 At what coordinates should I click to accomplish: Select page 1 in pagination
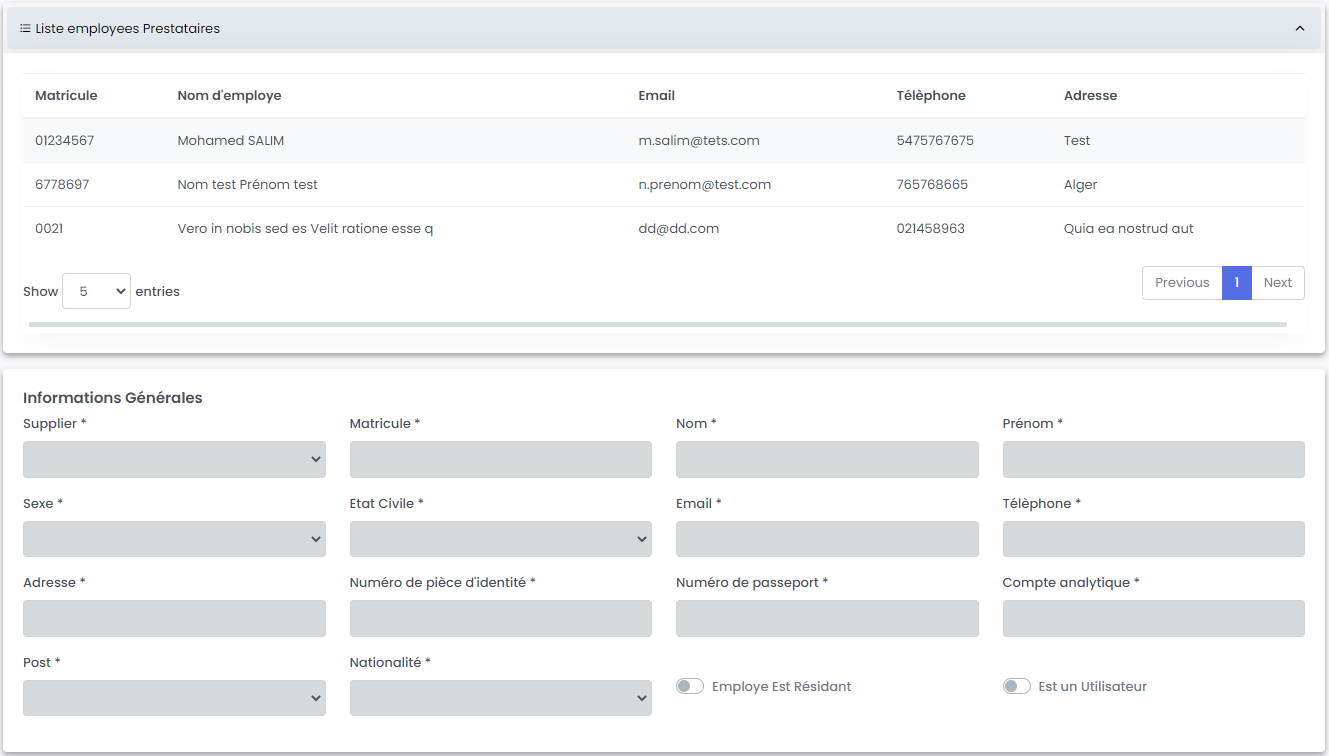tap(1236, 283)
